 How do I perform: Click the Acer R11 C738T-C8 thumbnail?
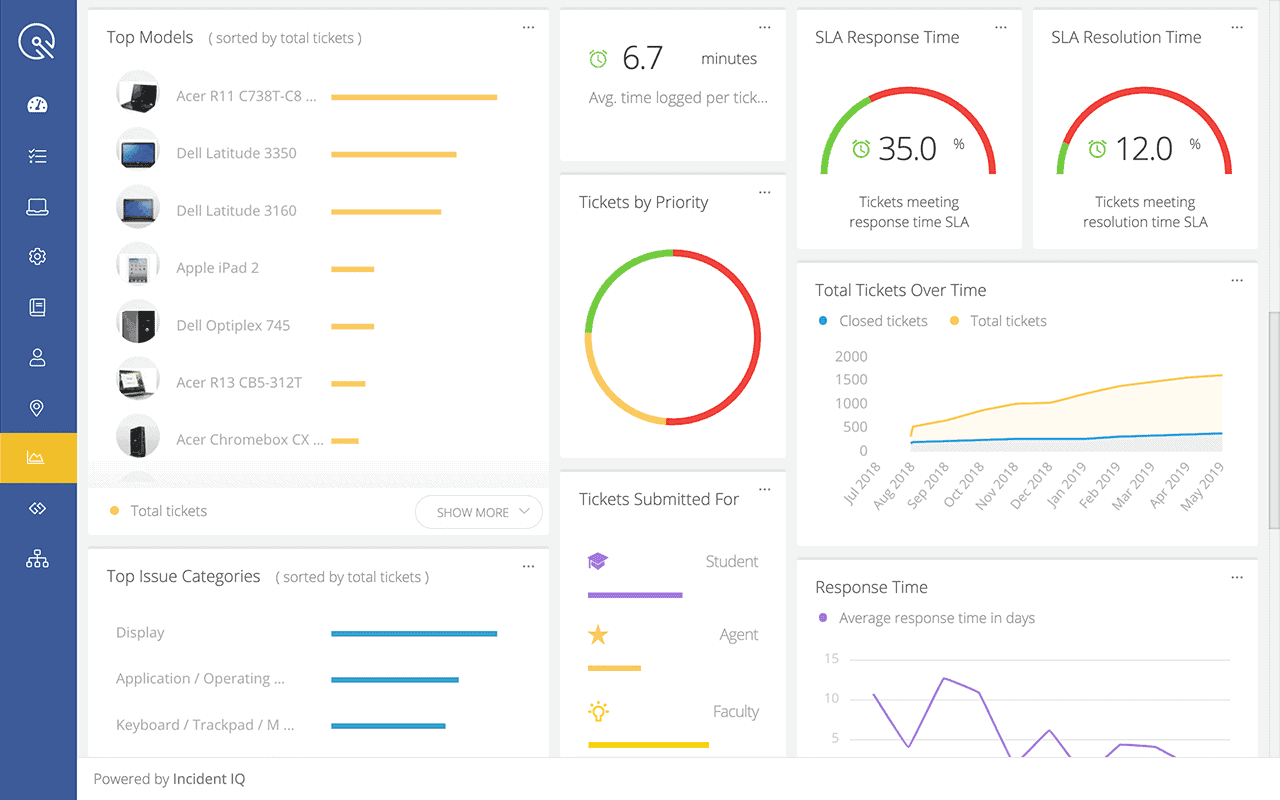138,93
